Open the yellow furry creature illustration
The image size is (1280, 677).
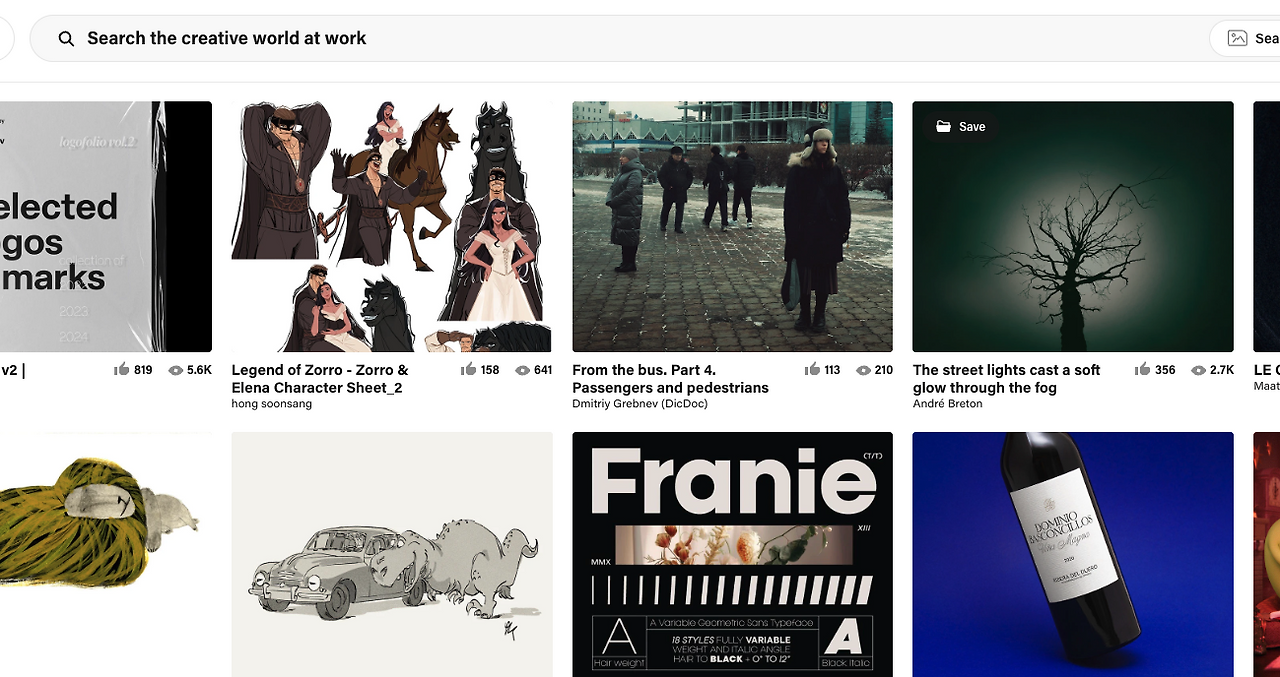click(106, 555)
